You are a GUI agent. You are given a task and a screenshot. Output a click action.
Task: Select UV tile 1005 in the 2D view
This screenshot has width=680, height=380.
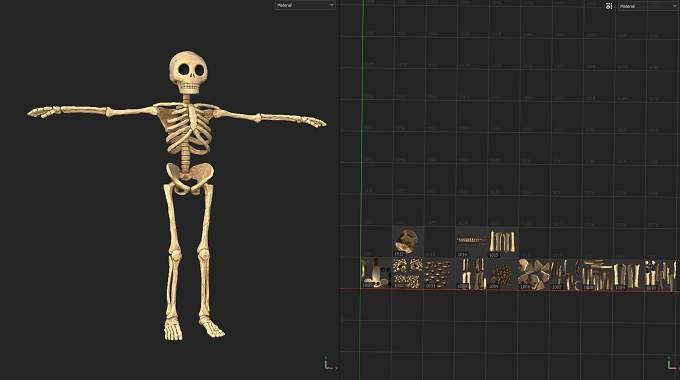pos(503,274)
